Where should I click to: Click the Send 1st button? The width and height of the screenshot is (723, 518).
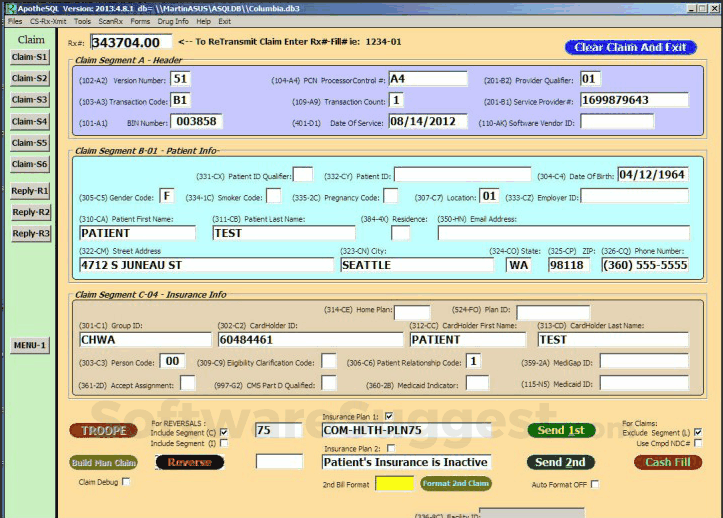click(x=561, y=430)
